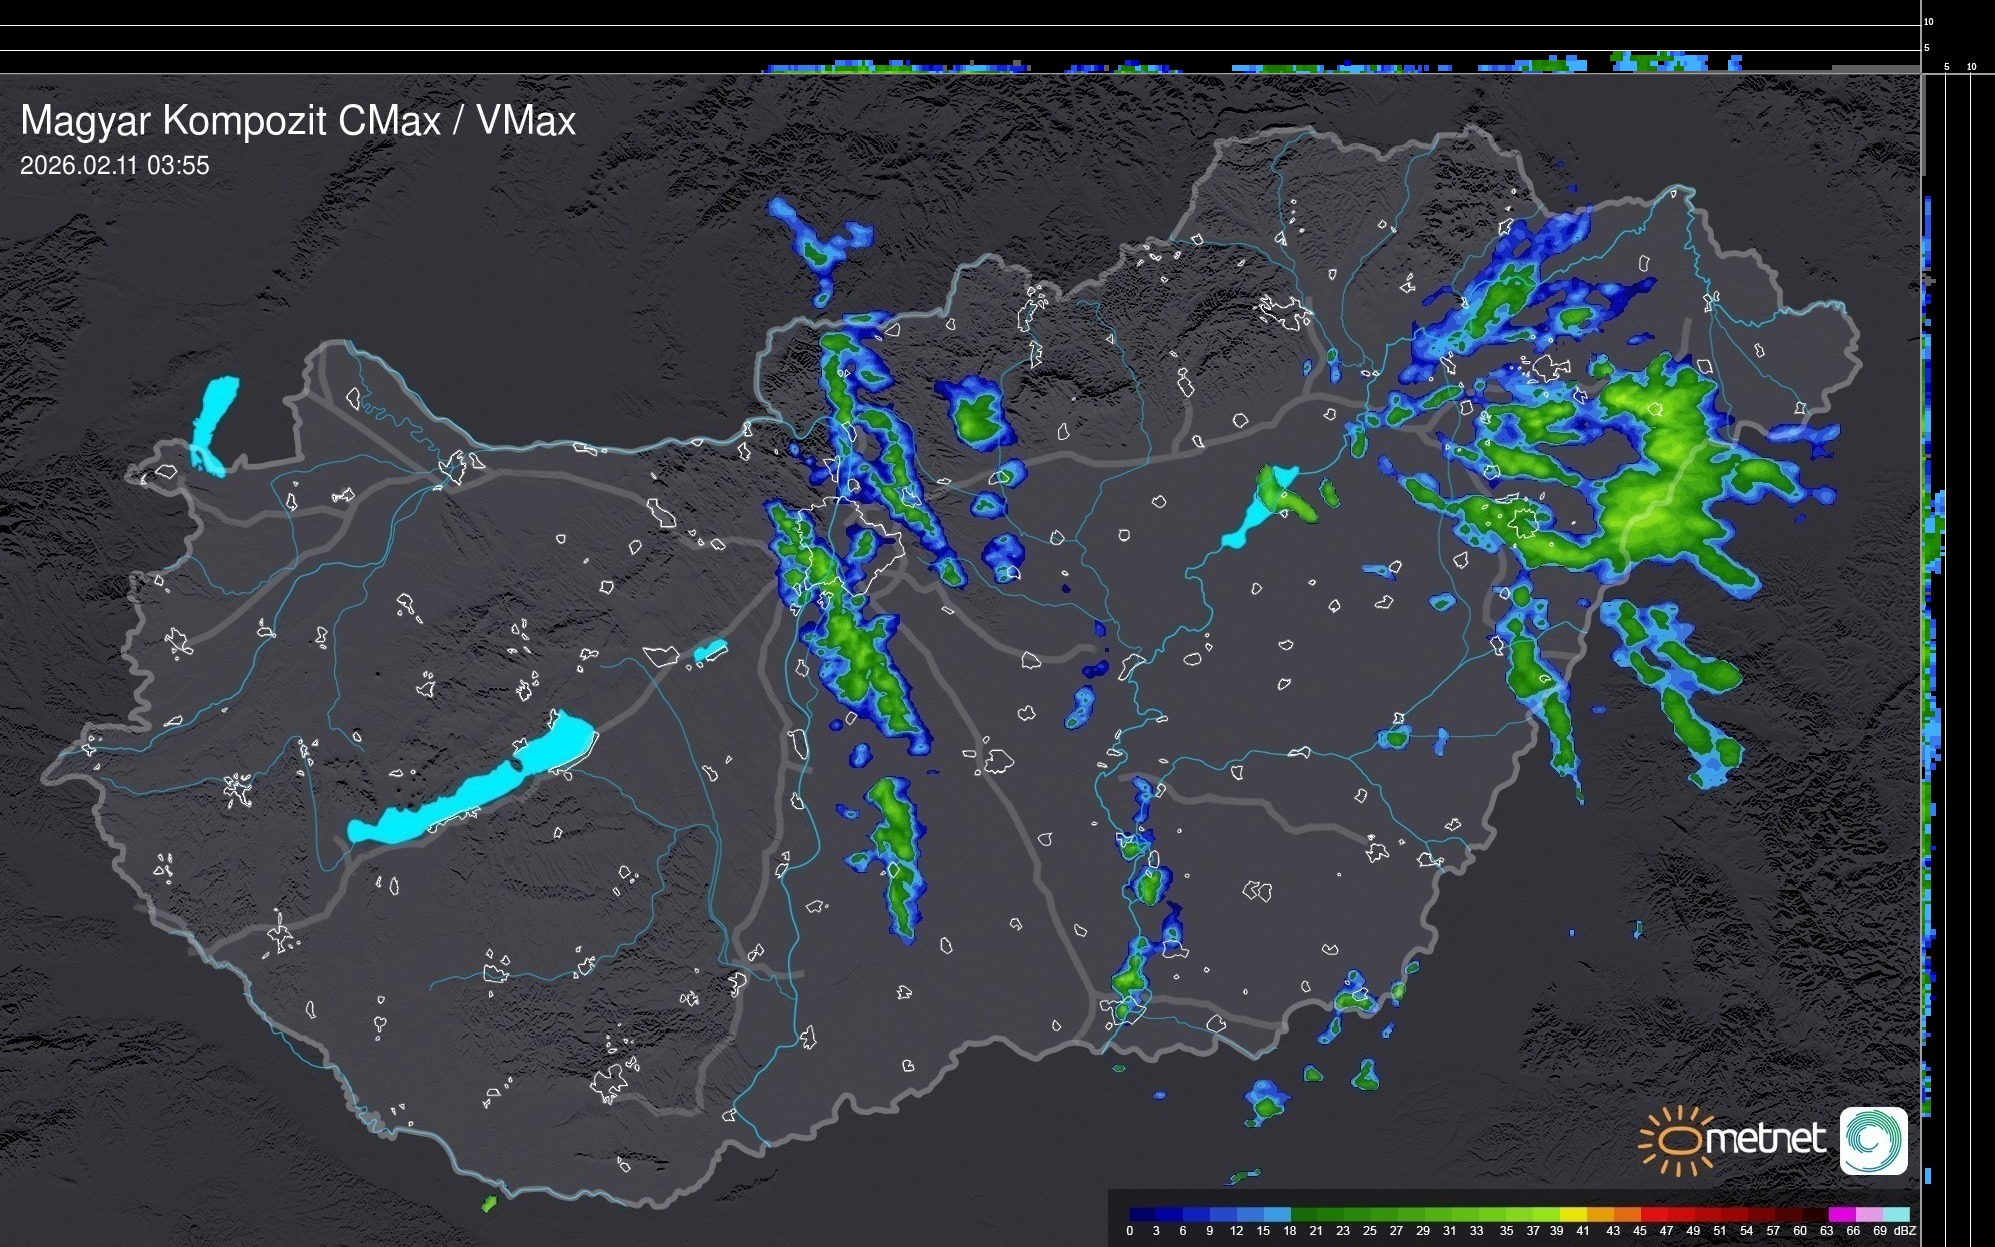Pick the cyan 69 dBZ legend swatch
The height and width of the screenshot is (1247, 1995).
coord(1895,1214)
